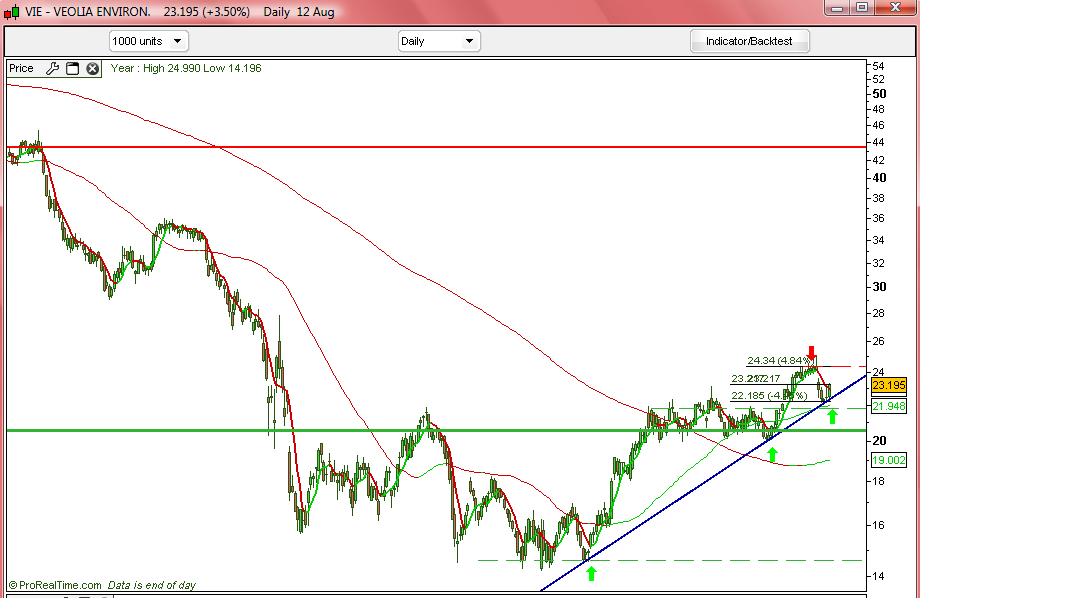Click the Price label in chart panel
The width and height of the screenshot is (1078, 611).
(x=21, y=68)
